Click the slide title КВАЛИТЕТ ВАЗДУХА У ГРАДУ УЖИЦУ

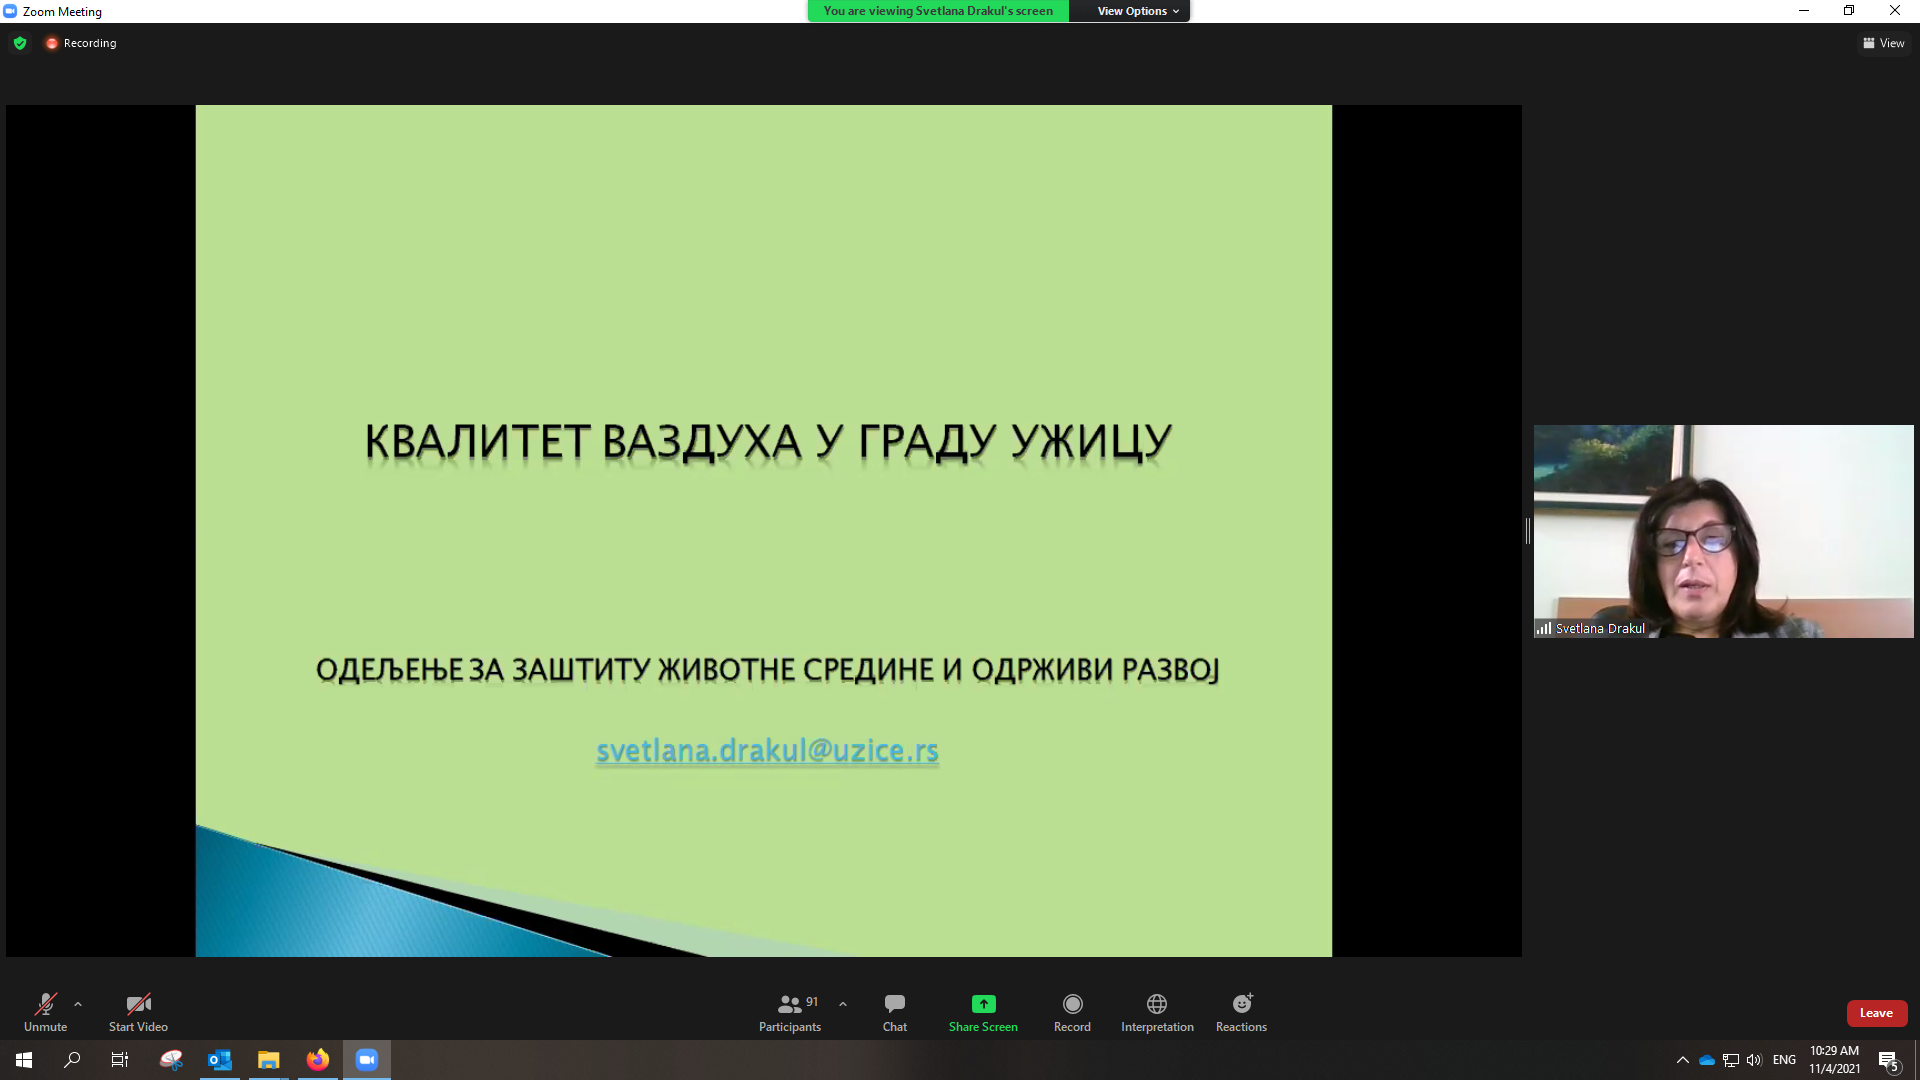768,442
